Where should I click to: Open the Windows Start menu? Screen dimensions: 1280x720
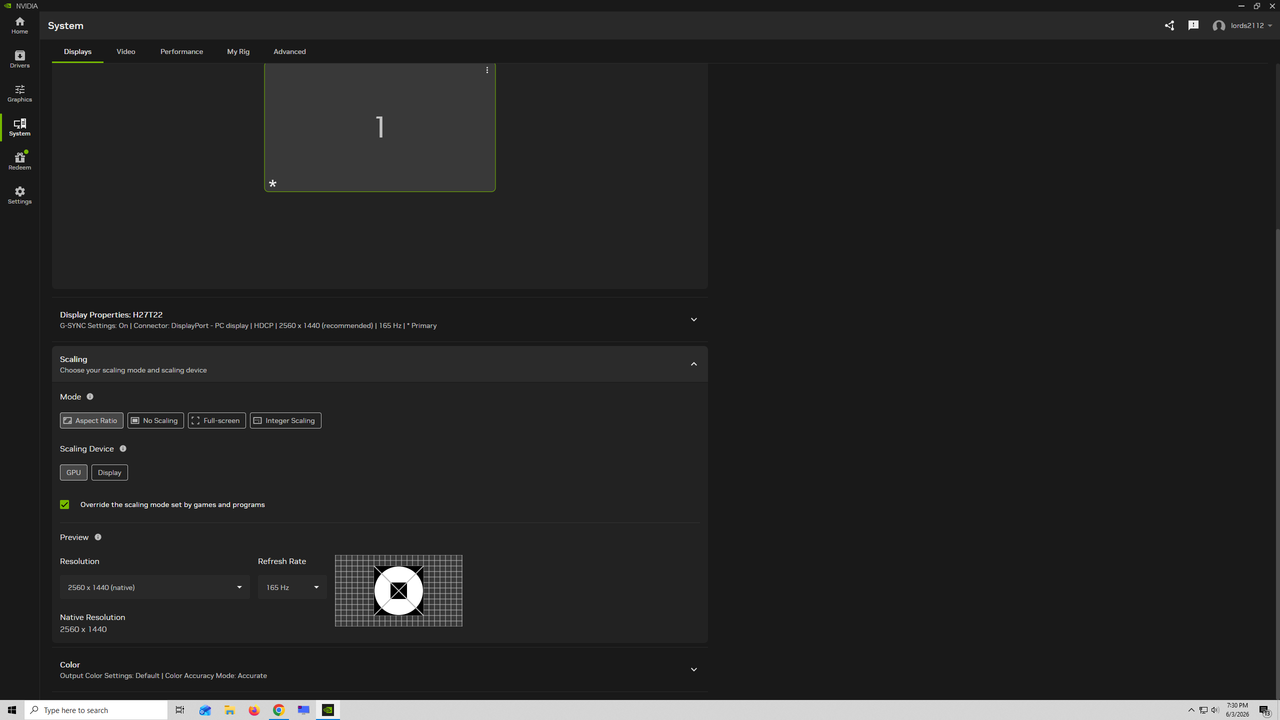pyautogui.click(x=11, y=710)
